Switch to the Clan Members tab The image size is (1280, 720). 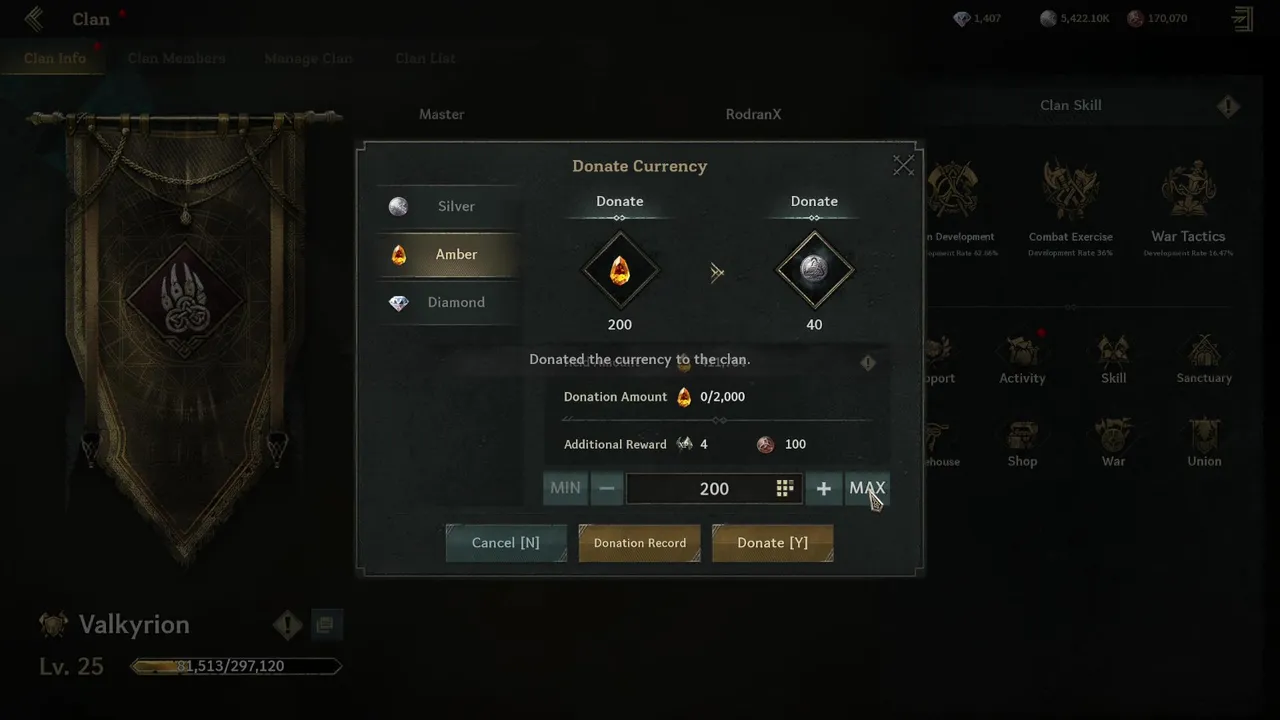(177, 58)
